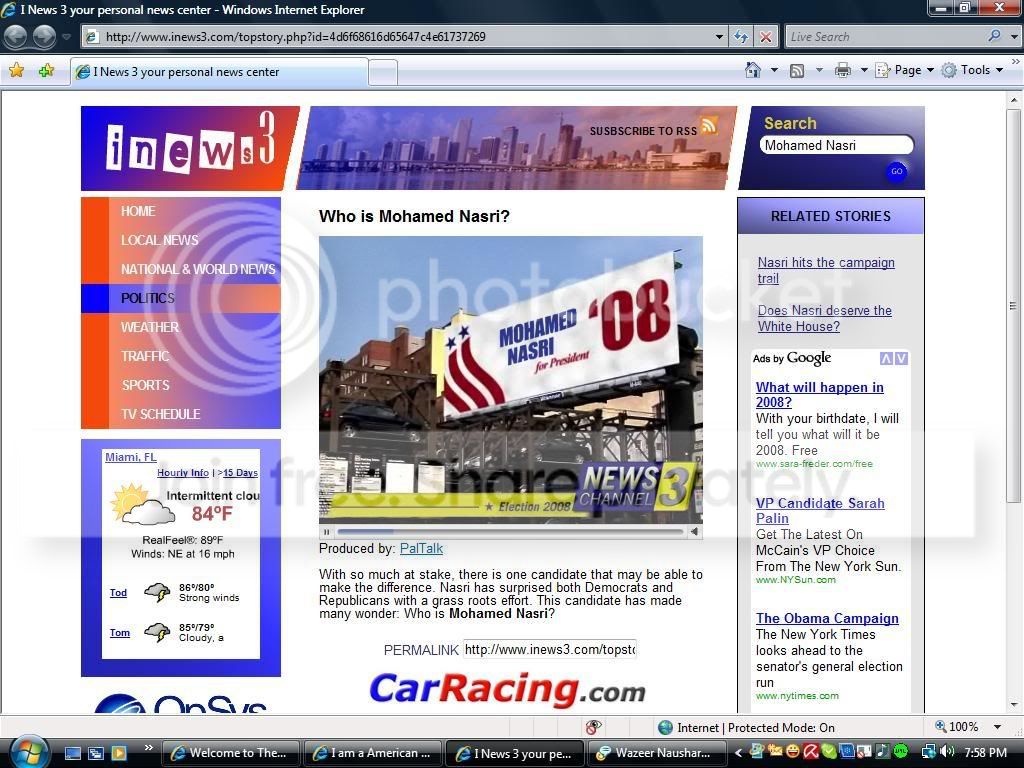
Task: Click the Home icon in IE toolbar
Action: (x=753, y=70)
